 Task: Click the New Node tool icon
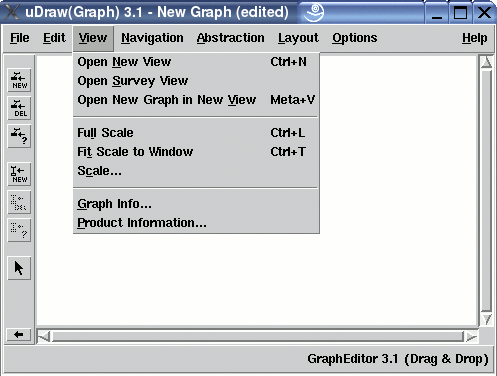[x=19, y=80]
